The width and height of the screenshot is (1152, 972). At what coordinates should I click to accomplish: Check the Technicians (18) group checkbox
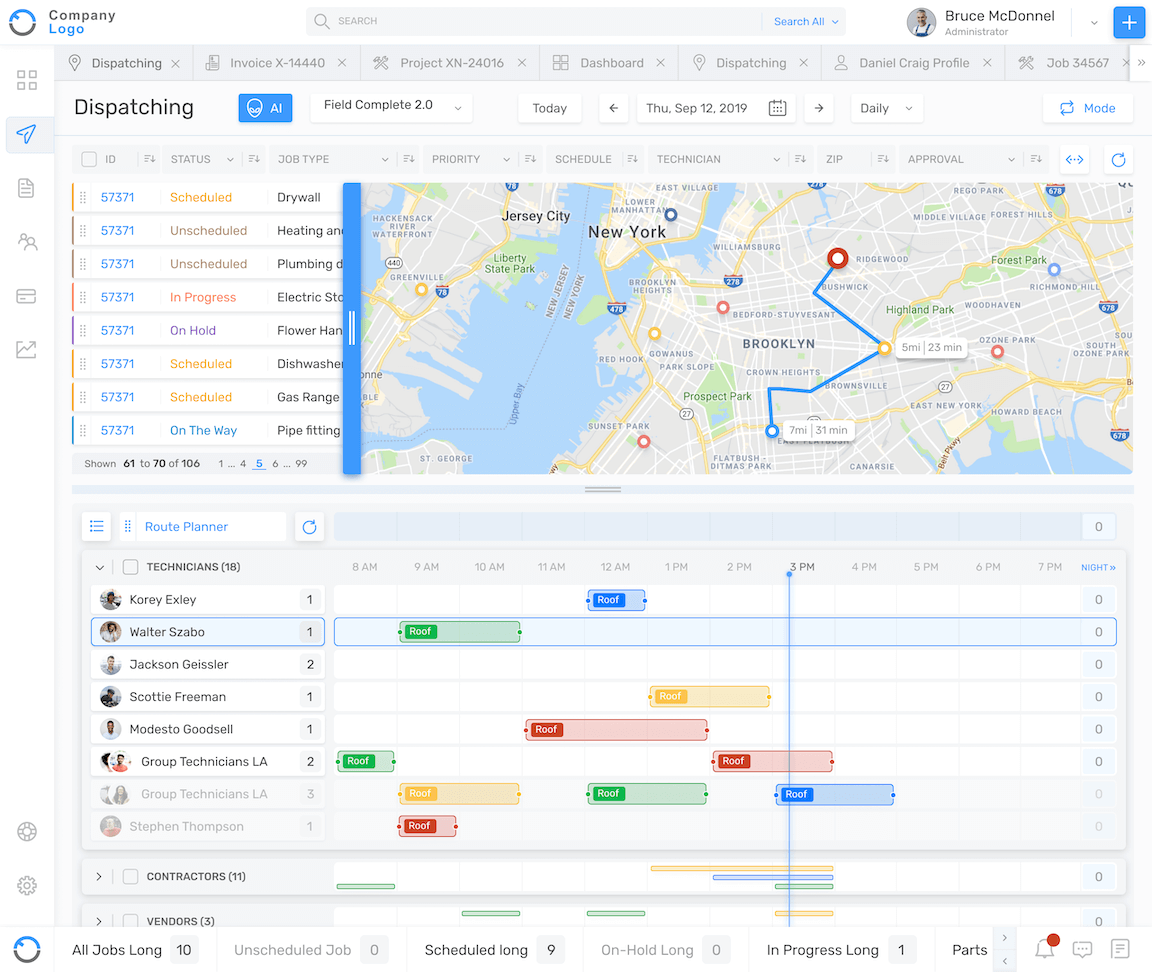point(130,567)
